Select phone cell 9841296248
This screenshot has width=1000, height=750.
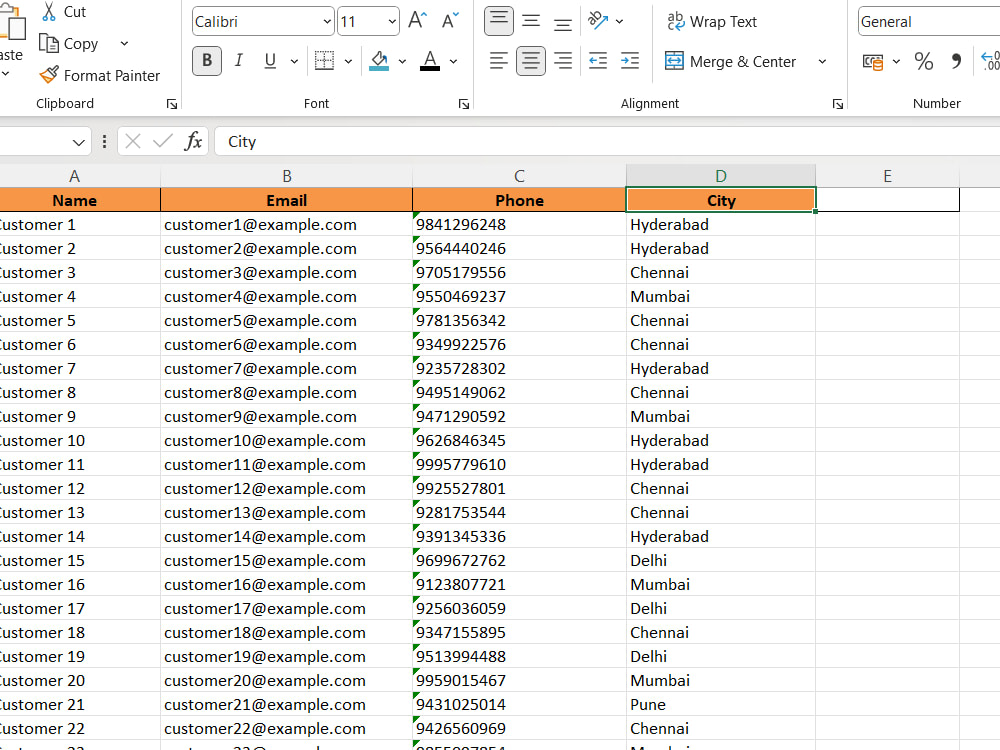coord(519,224)
